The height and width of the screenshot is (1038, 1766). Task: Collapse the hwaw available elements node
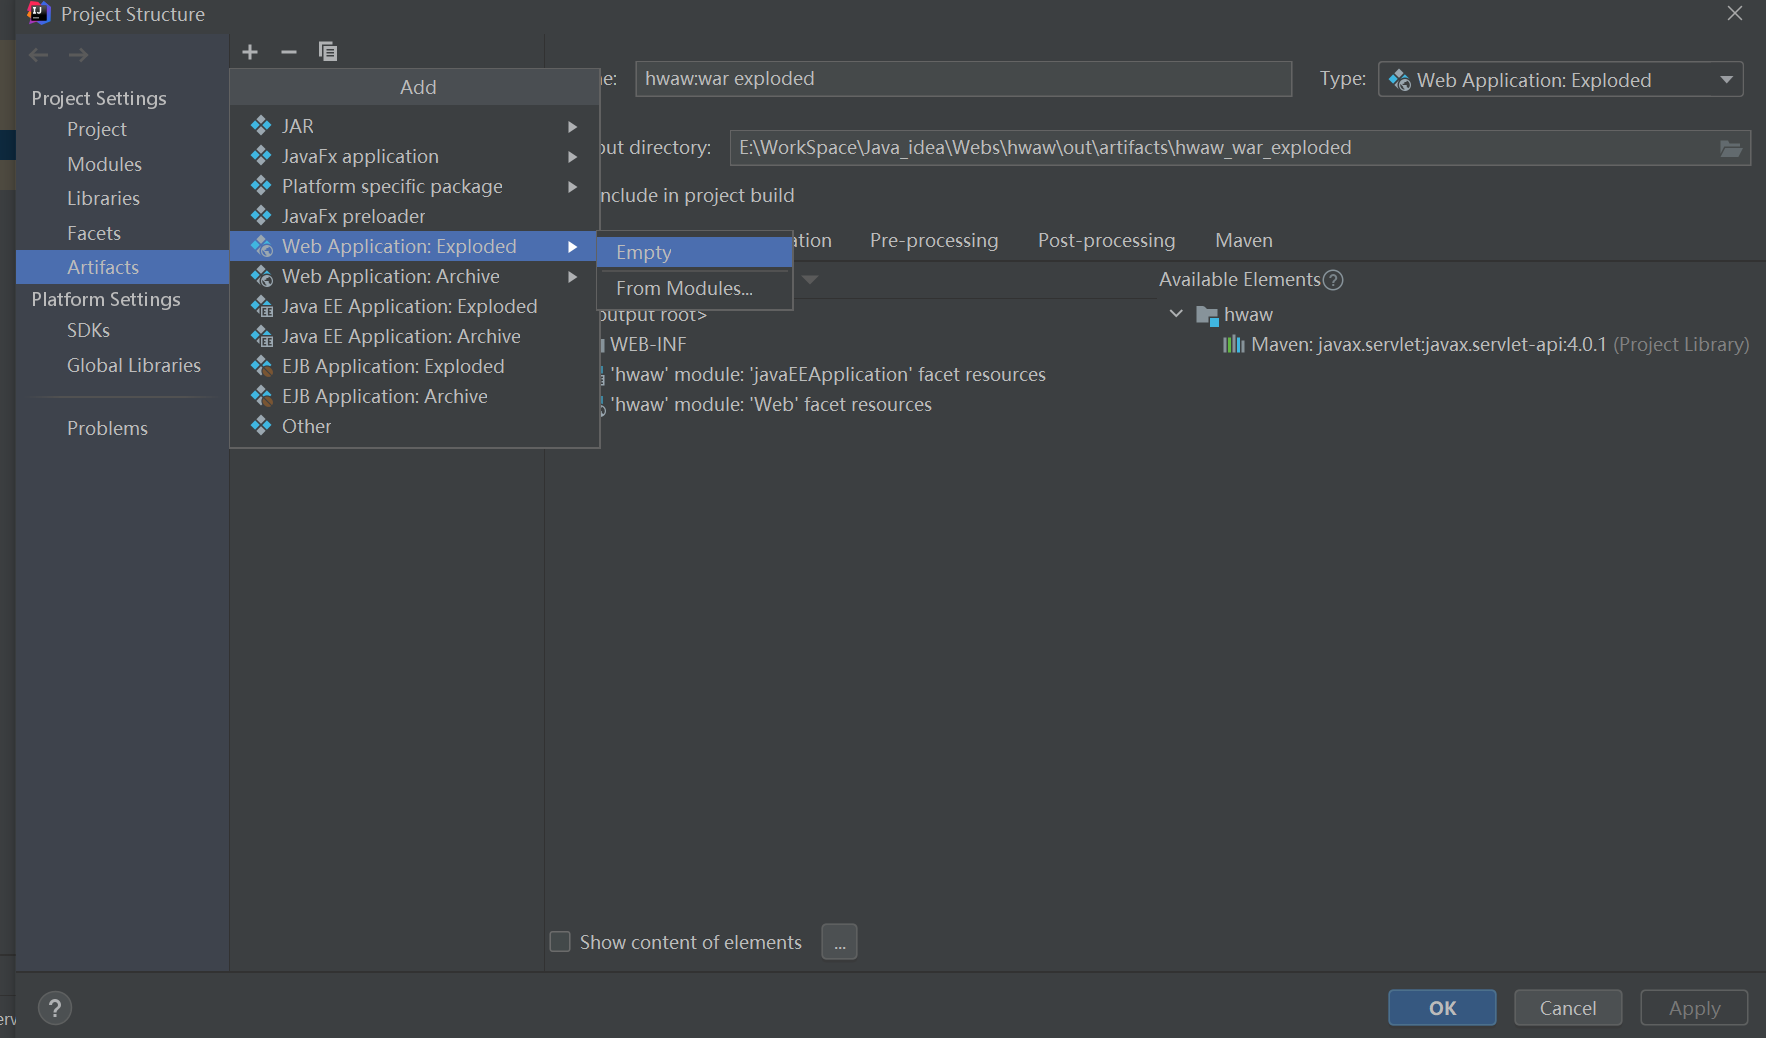coord(1176,314)
